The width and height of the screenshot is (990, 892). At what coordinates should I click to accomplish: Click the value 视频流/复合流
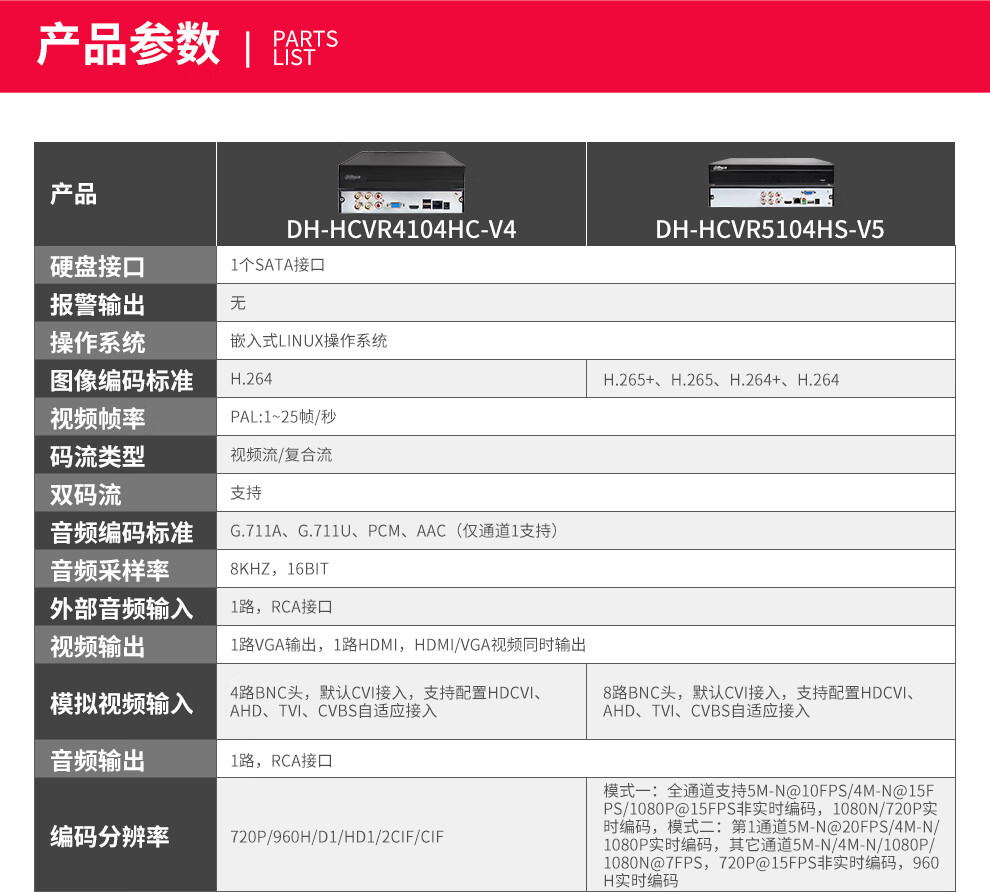coord(281,455)
